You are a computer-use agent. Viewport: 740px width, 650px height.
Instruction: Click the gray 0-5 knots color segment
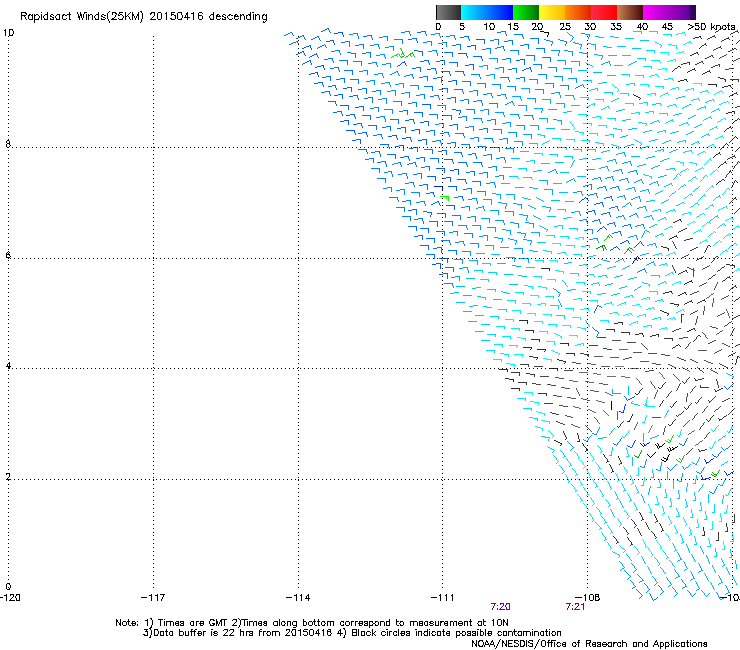(x=448, y=12)
